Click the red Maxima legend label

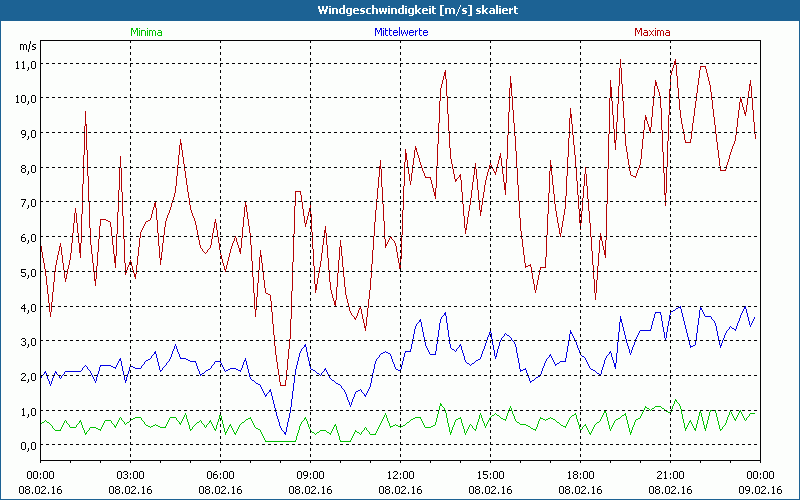click(x=653, y=32)
